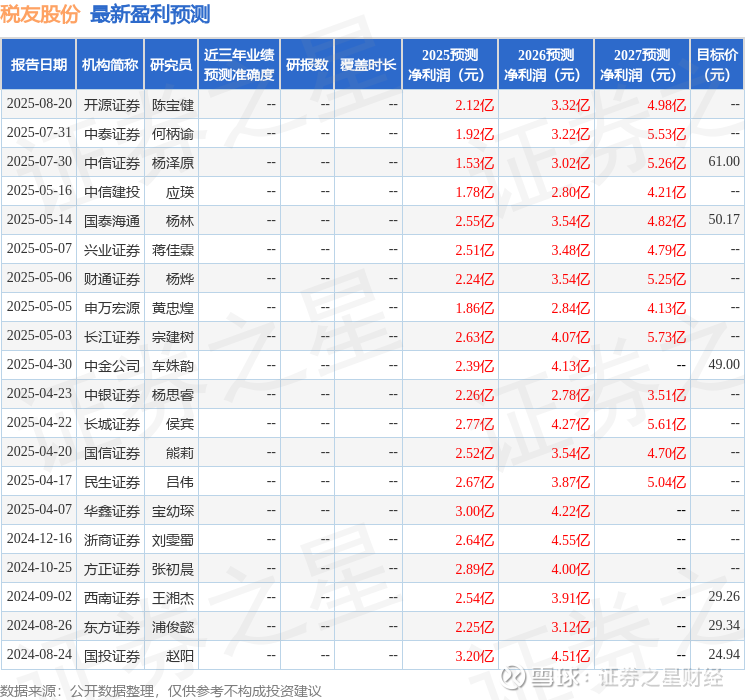Click 4.55亿 in 浙商证券 row
Viewport: 745px width, 700px height.
[571, 540]
